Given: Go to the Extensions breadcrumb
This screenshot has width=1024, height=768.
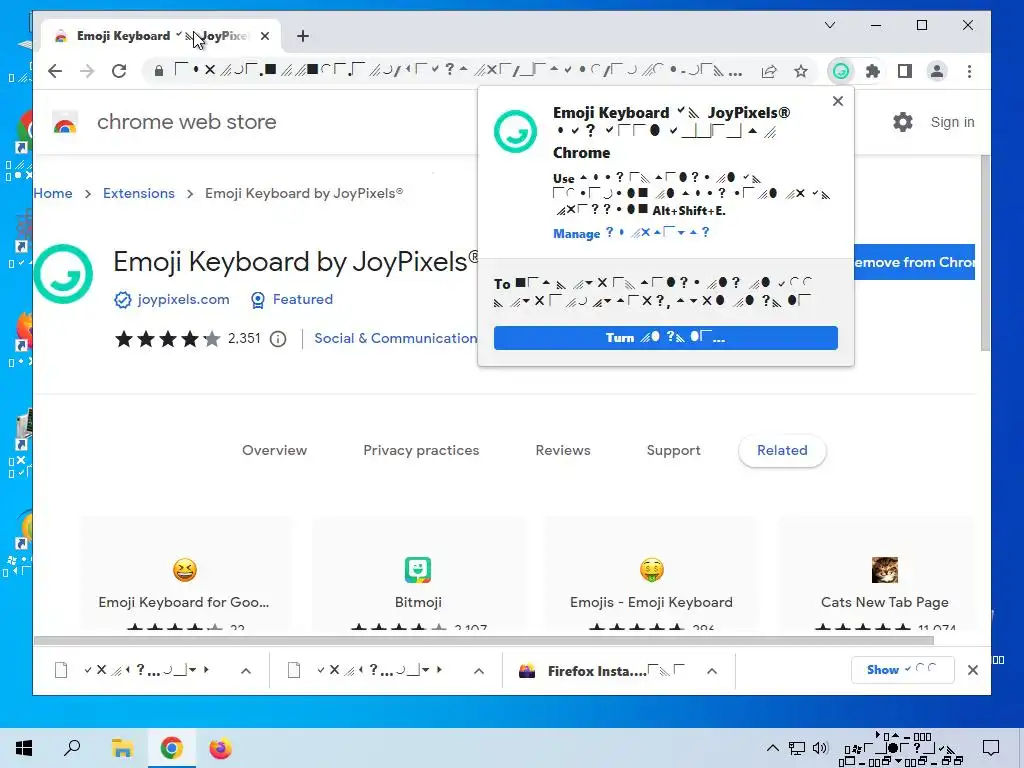Looking at the screenshot, I should pos(138,193).
